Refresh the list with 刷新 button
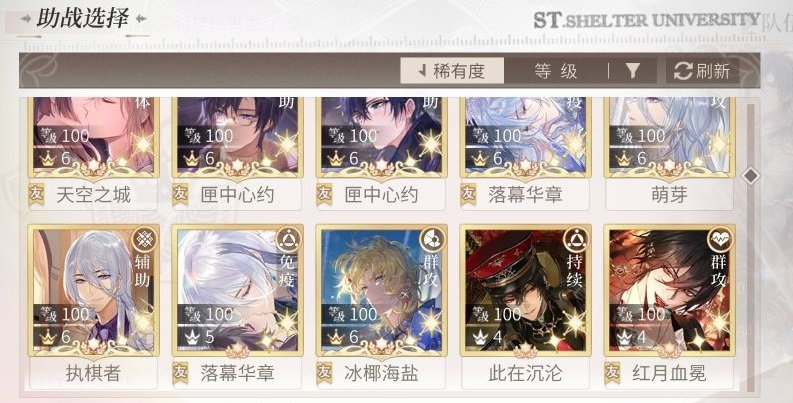Viewport: 793px width, 403px height. (x=703, y=71)
